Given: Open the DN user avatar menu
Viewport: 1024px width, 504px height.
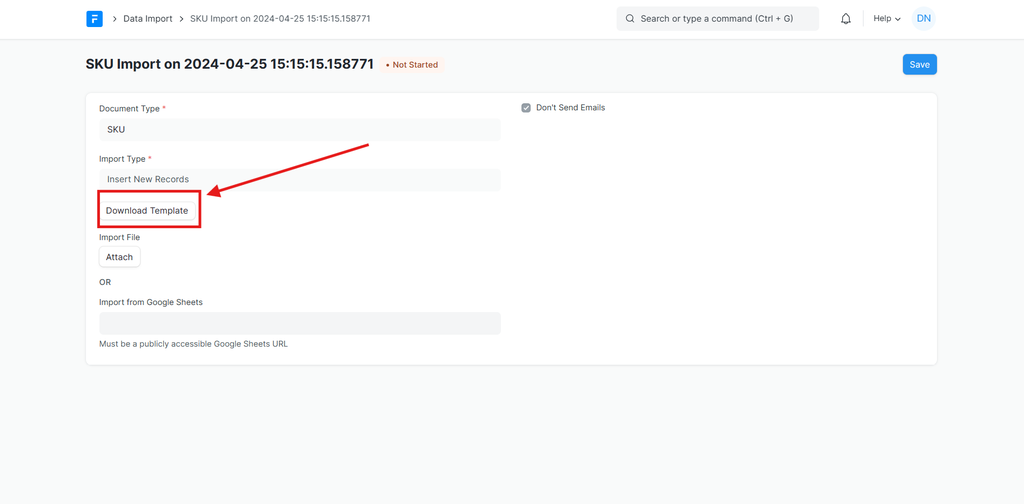Looking at the screenshot, I should tap(923, 19).
